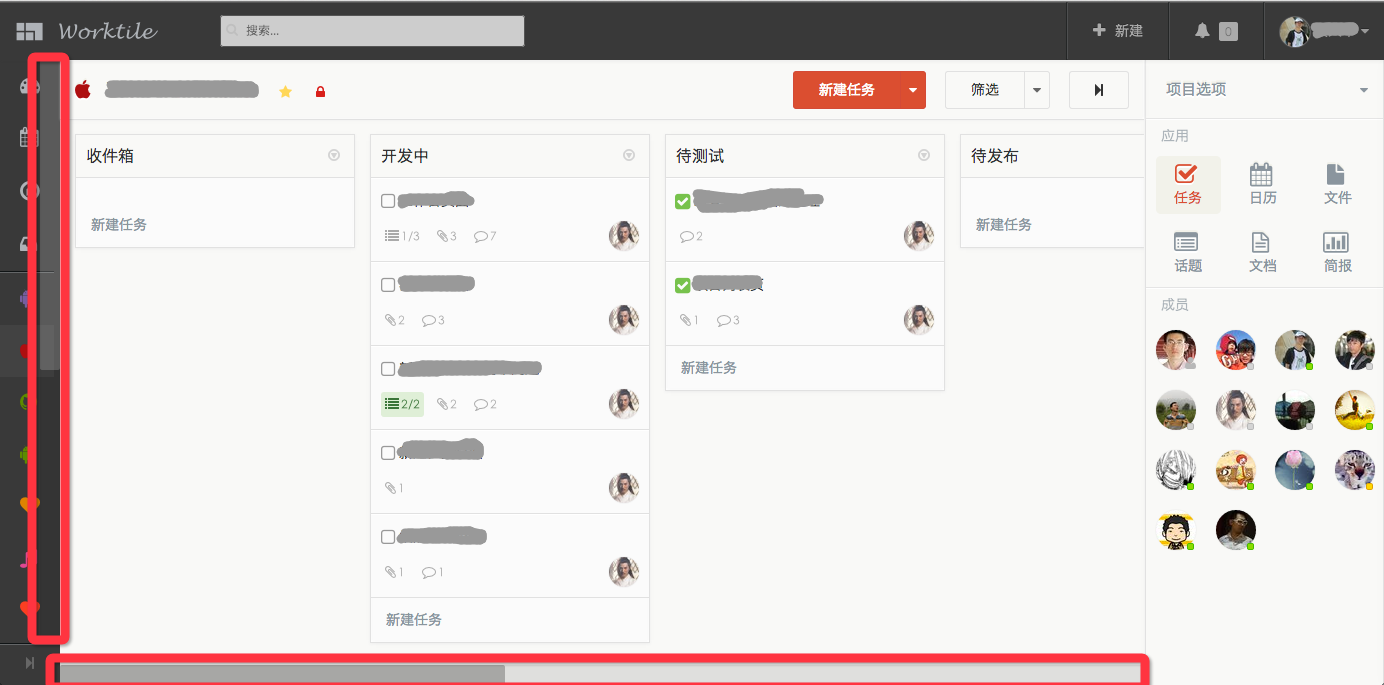
Task: Click the black-and-white manga member avatar
Action: coord(1176,470)
